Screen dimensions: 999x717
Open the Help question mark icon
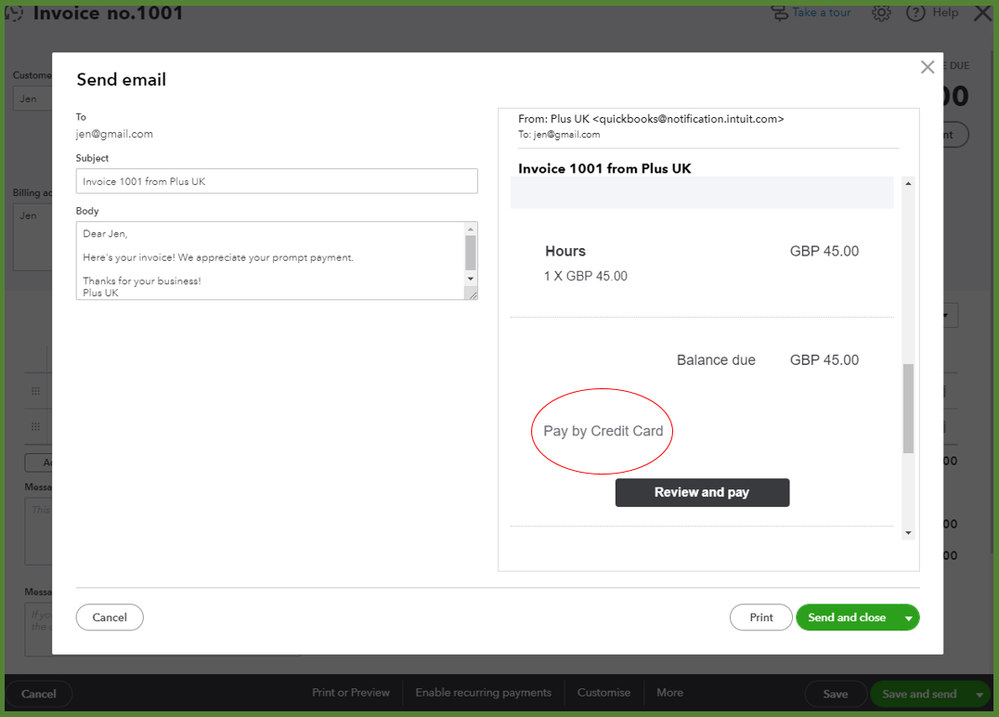(x=916, y=13)
